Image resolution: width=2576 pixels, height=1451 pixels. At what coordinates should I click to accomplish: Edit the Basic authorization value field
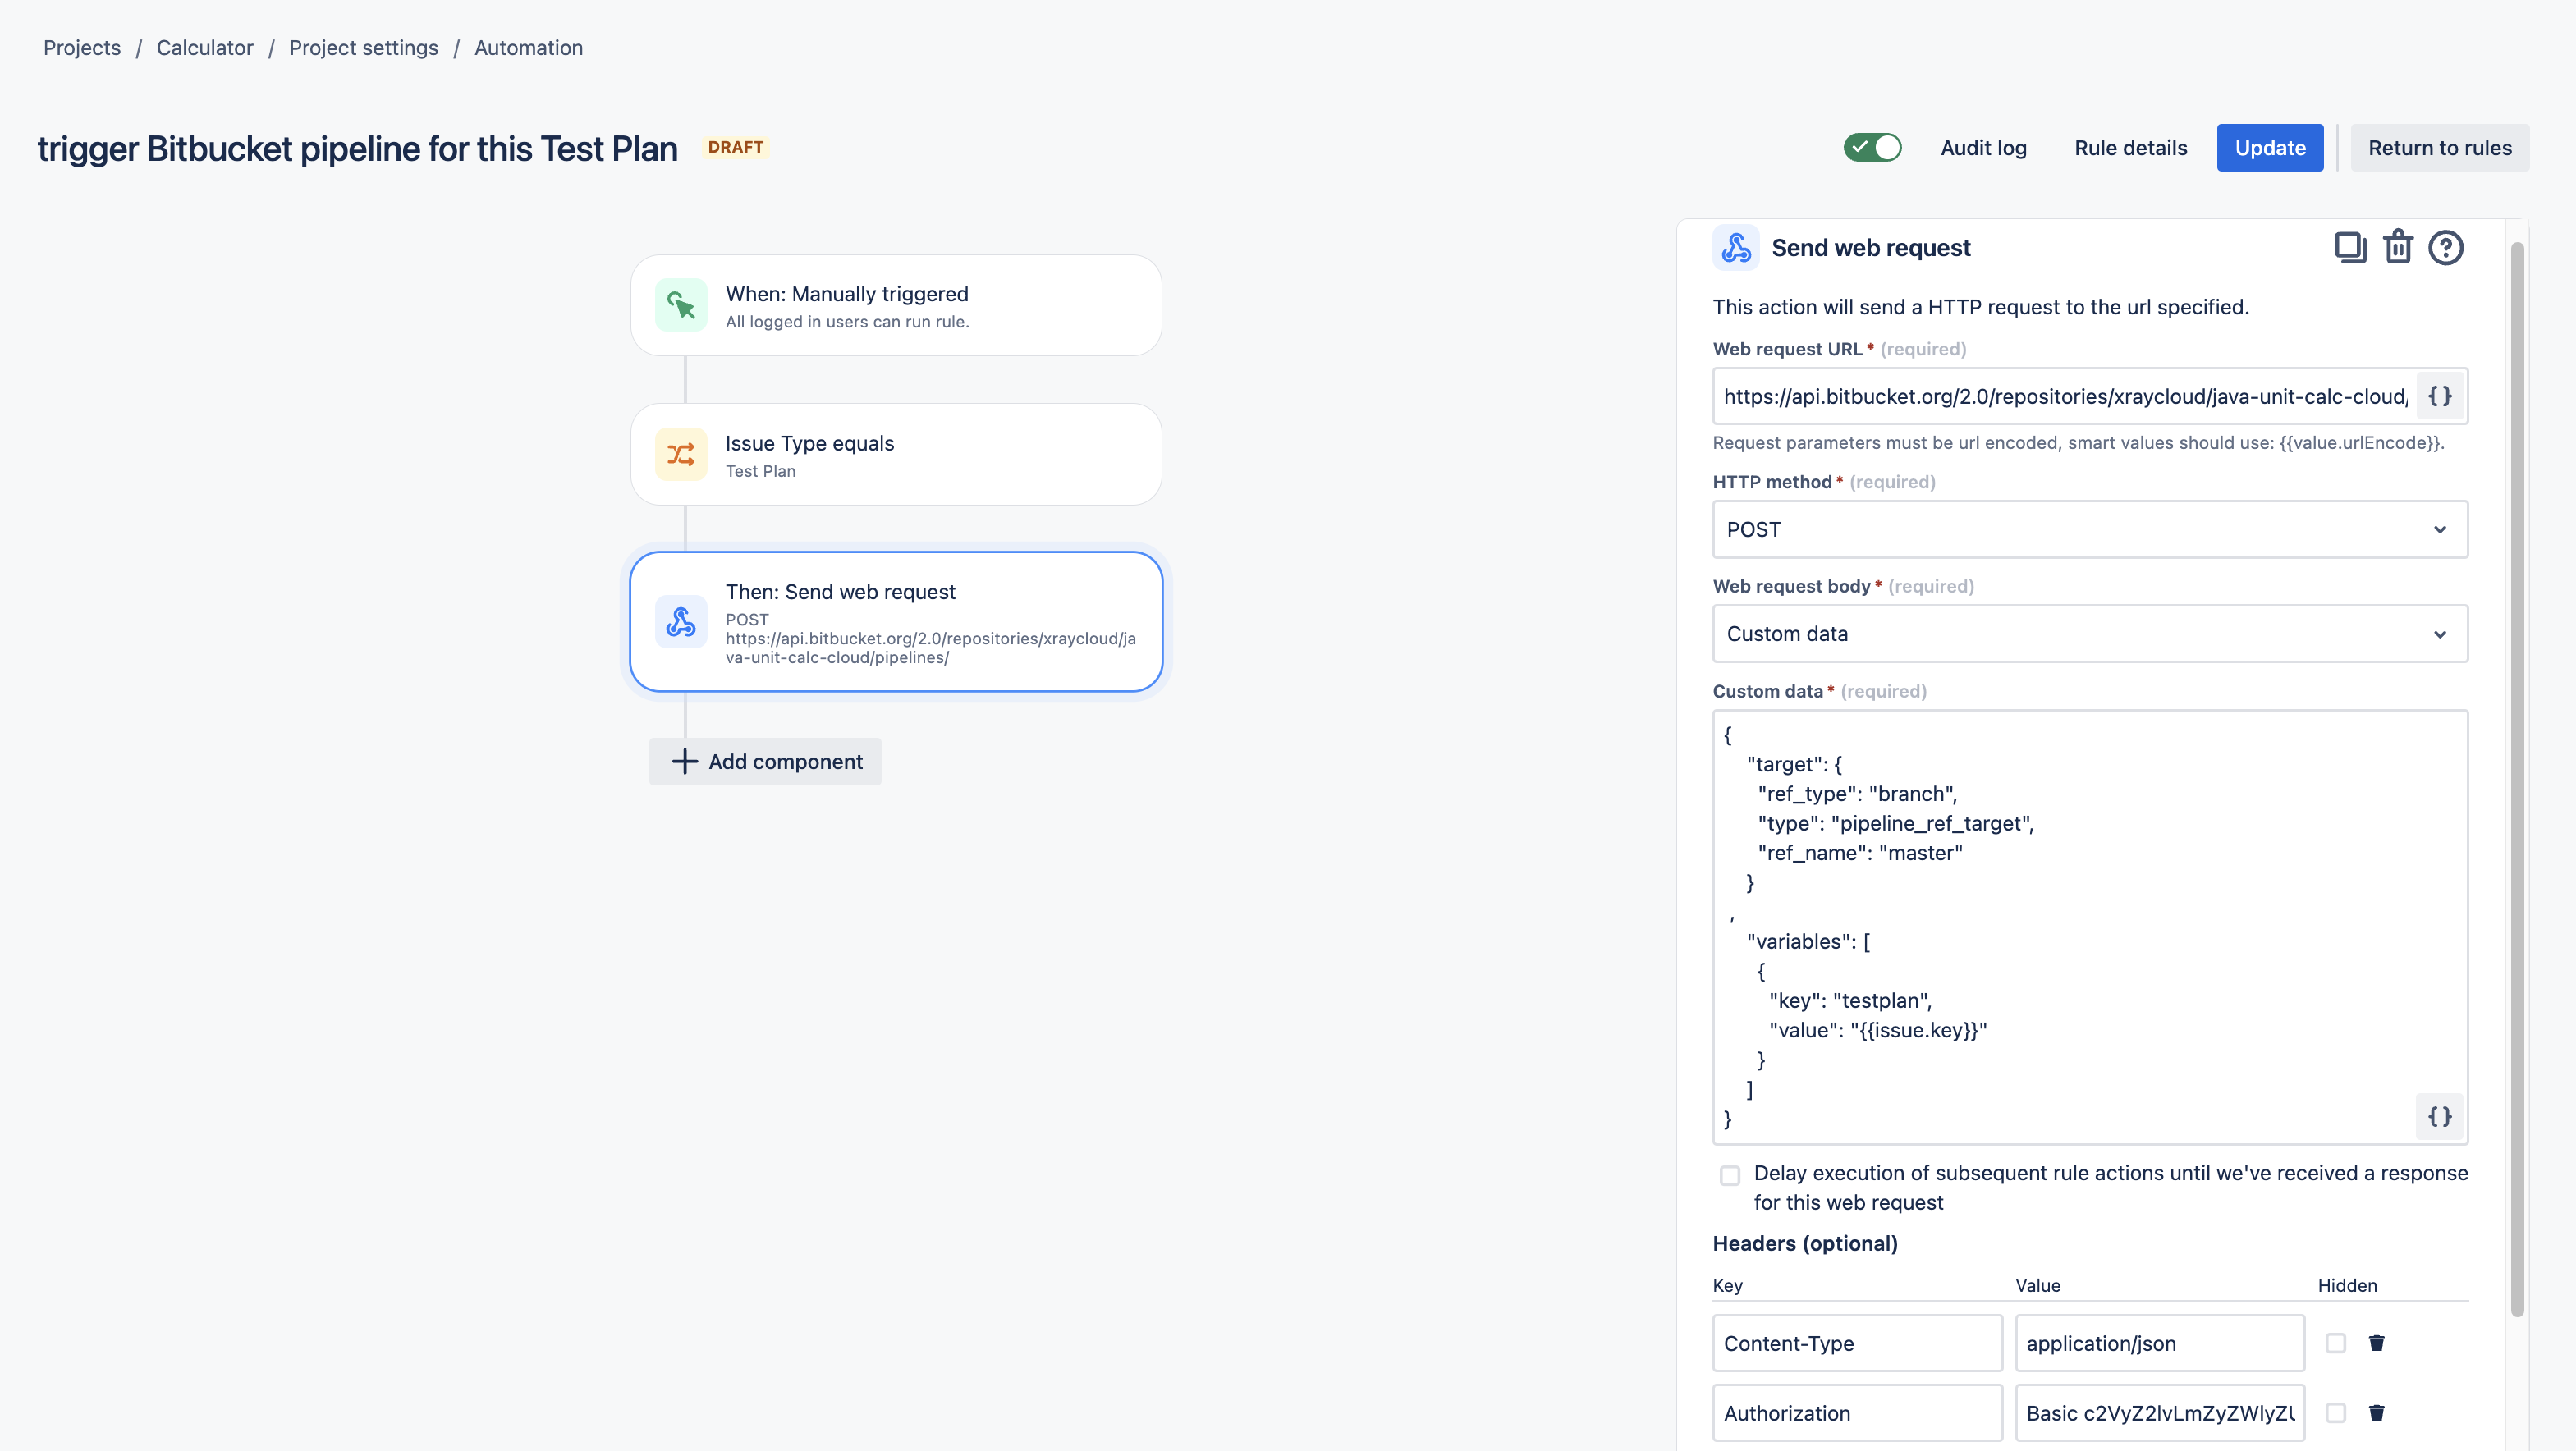coord(2160,1413)
